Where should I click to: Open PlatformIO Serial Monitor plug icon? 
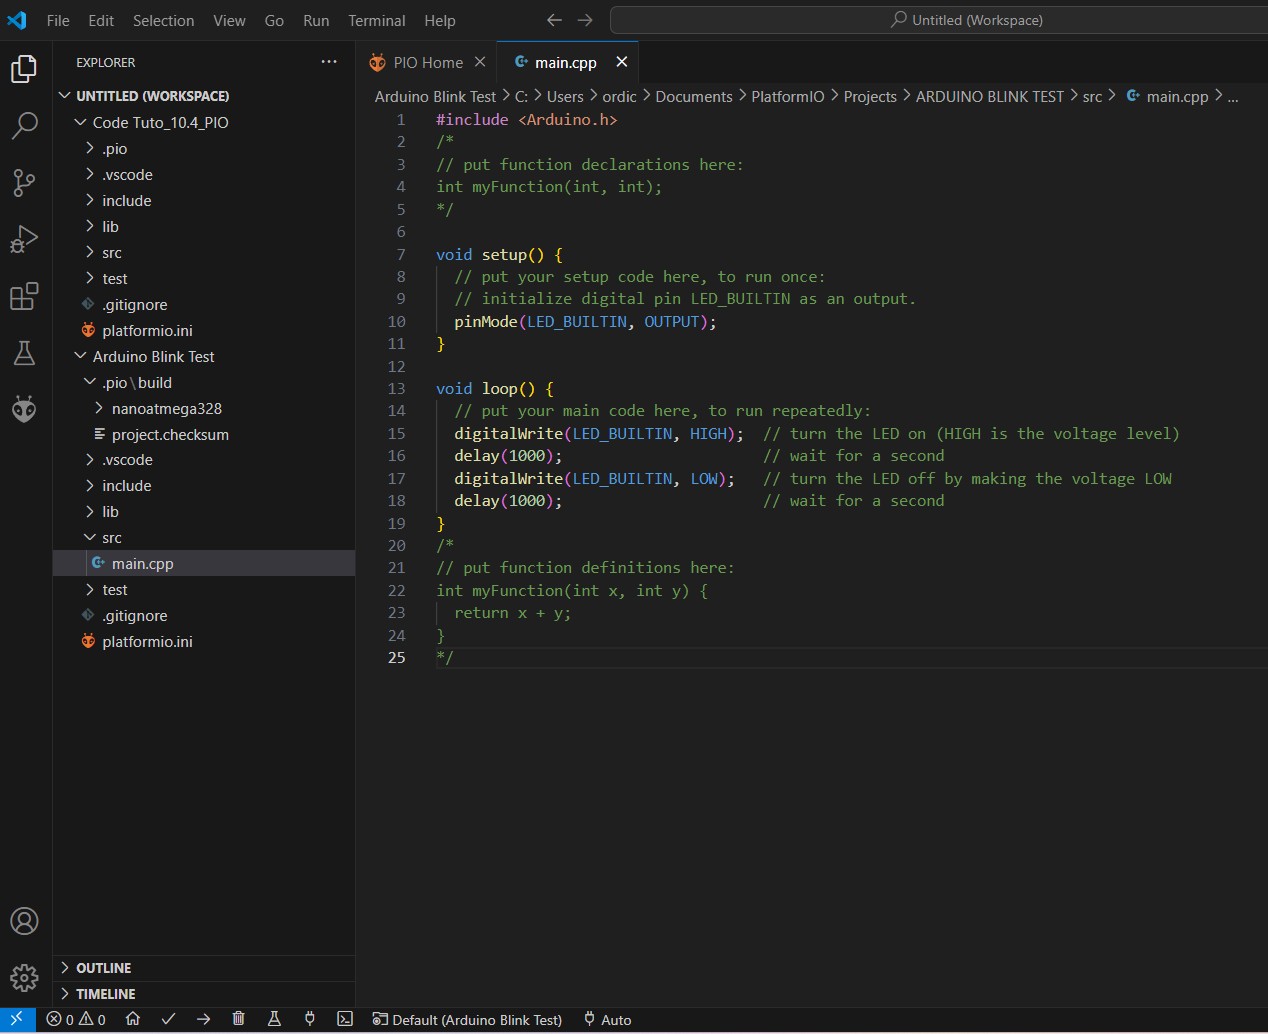pyautogui.click(x=309, y=1019)
